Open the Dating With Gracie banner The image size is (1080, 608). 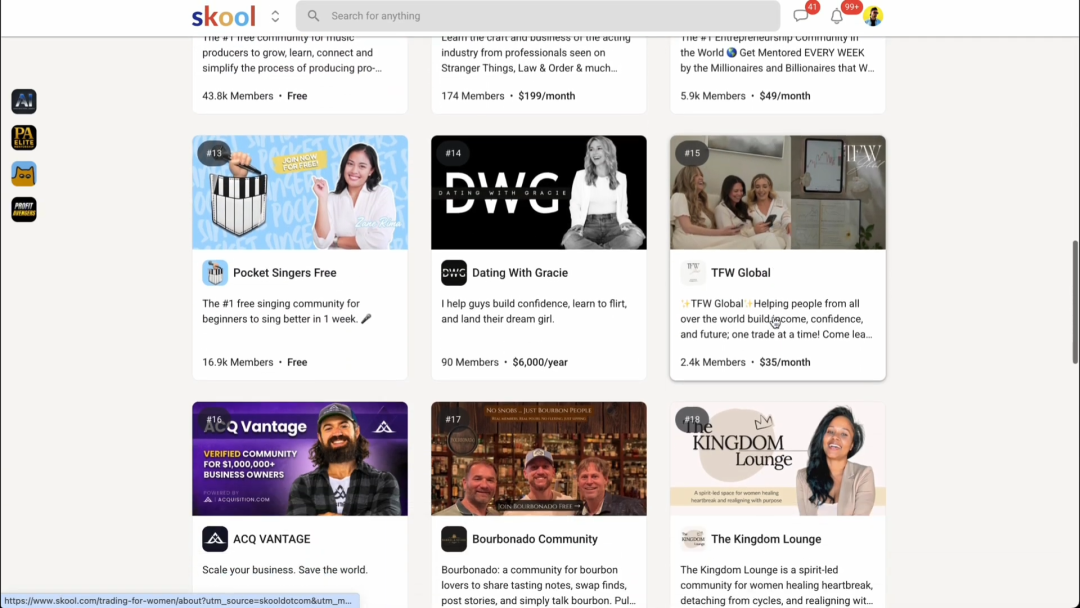(539, 192)
